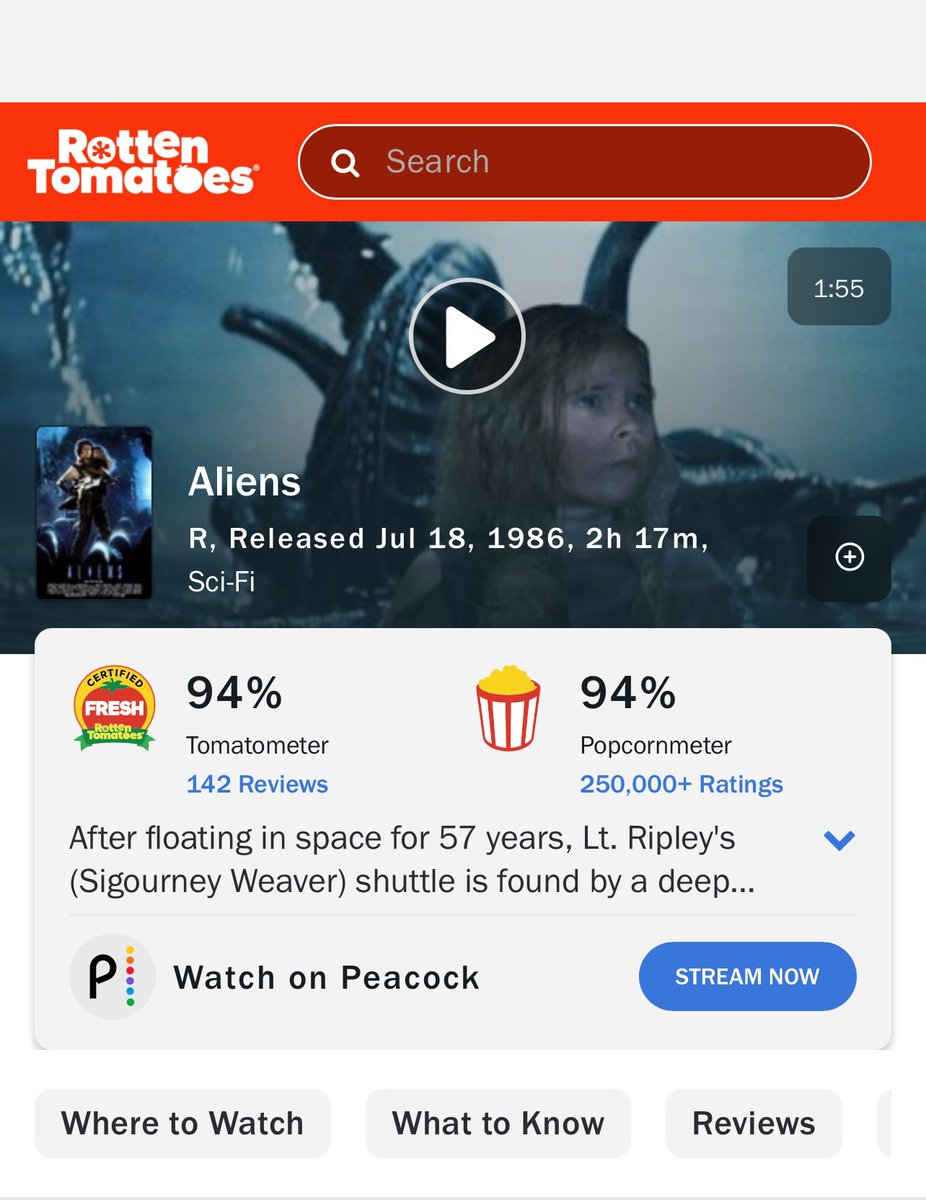Select the Where to Watch tab
Viewport: 926px width, 1200px height.
183,1123
